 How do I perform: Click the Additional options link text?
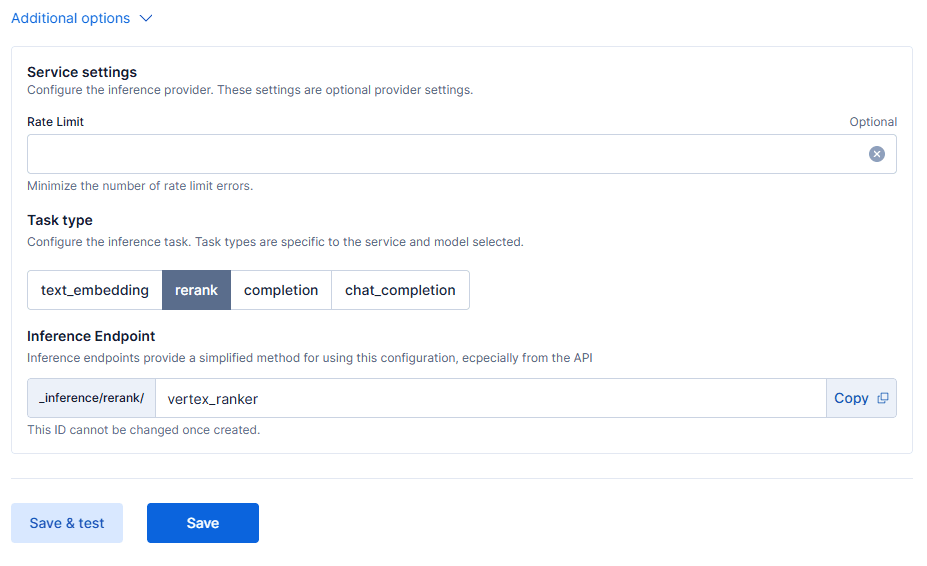[x=70, y=18]
